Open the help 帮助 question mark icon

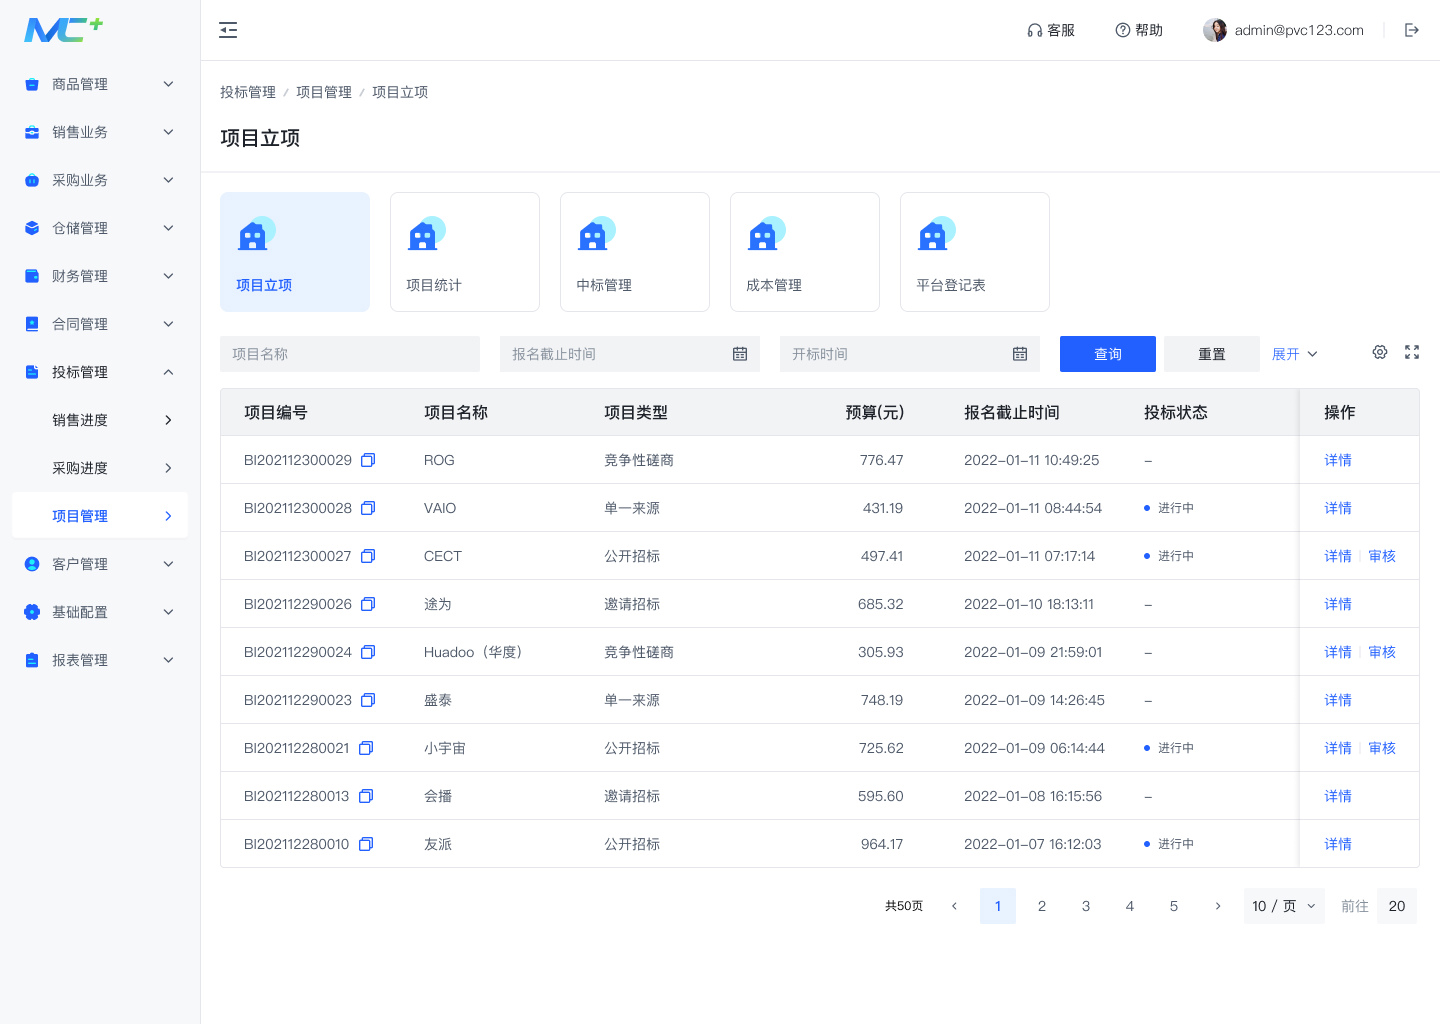(x=1123, y=30)
